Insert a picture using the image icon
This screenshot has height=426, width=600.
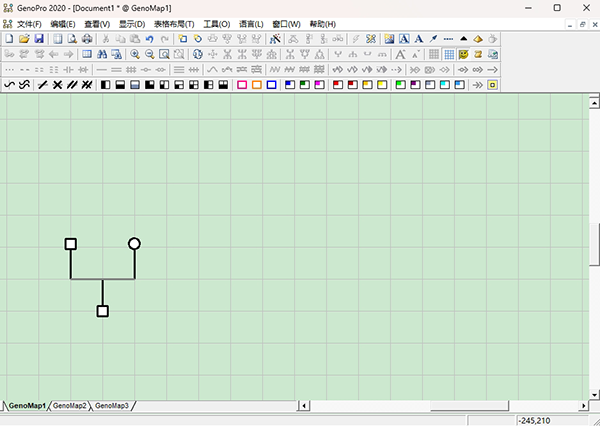pyautogui.click(x=389, y=39)
